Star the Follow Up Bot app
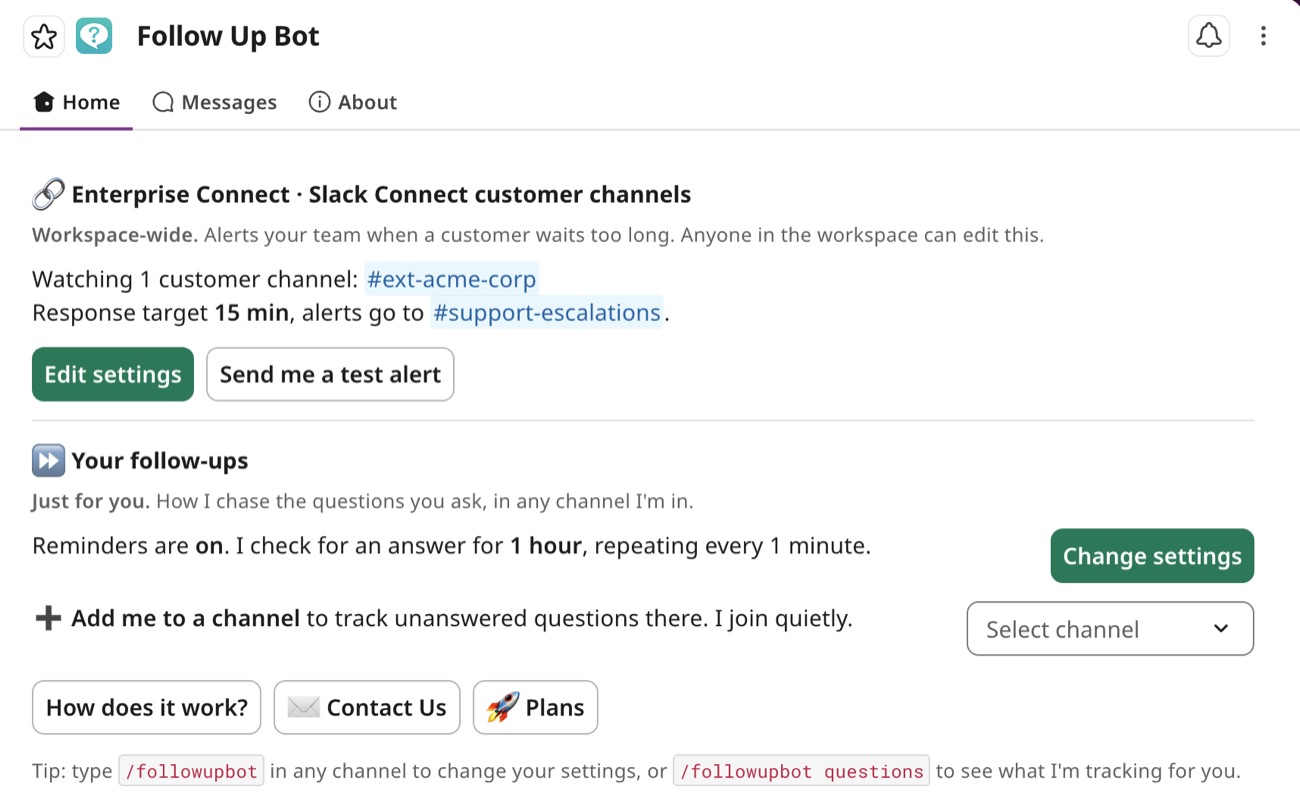This screenshot has width=1300, height=809. 44,37
